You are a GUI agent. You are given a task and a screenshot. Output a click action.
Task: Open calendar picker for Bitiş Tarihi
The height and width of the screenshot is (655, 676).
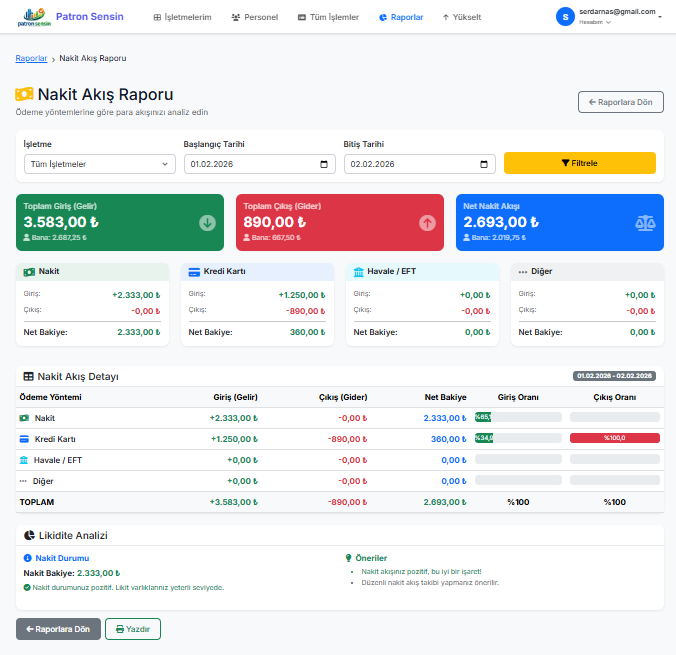pos(485,164)
